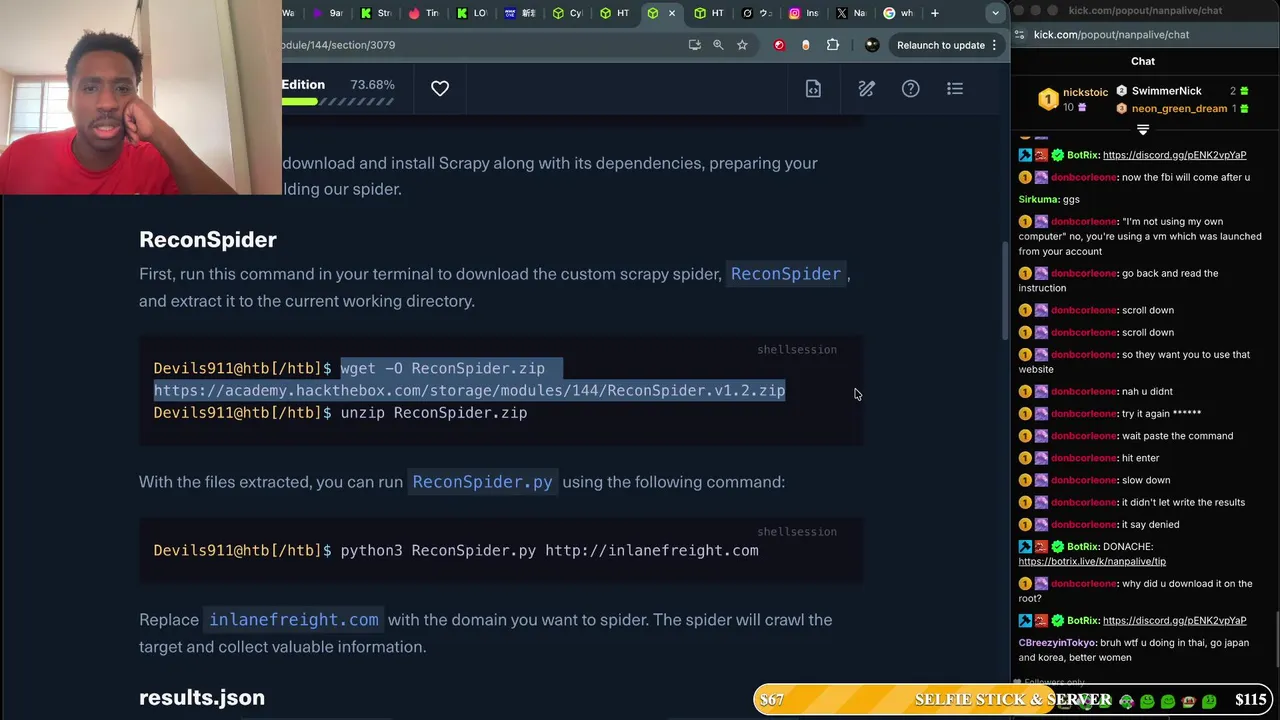Click the inline 'inlanefreight.com' code label

[294, 620]
